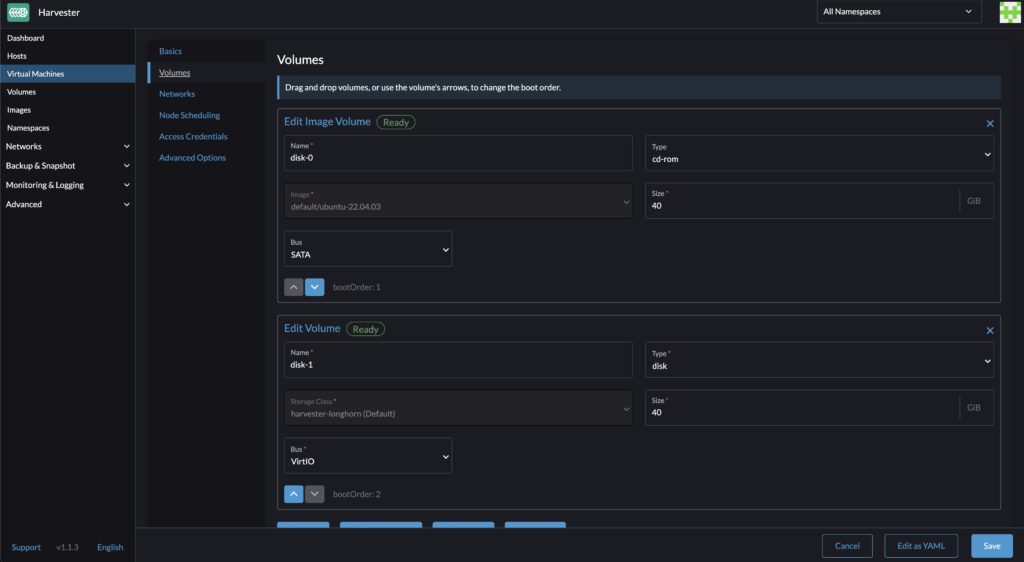Screen dimensions: 1024x562
Task: Click the Harvester logo icon
Action: tap(19, 12)
